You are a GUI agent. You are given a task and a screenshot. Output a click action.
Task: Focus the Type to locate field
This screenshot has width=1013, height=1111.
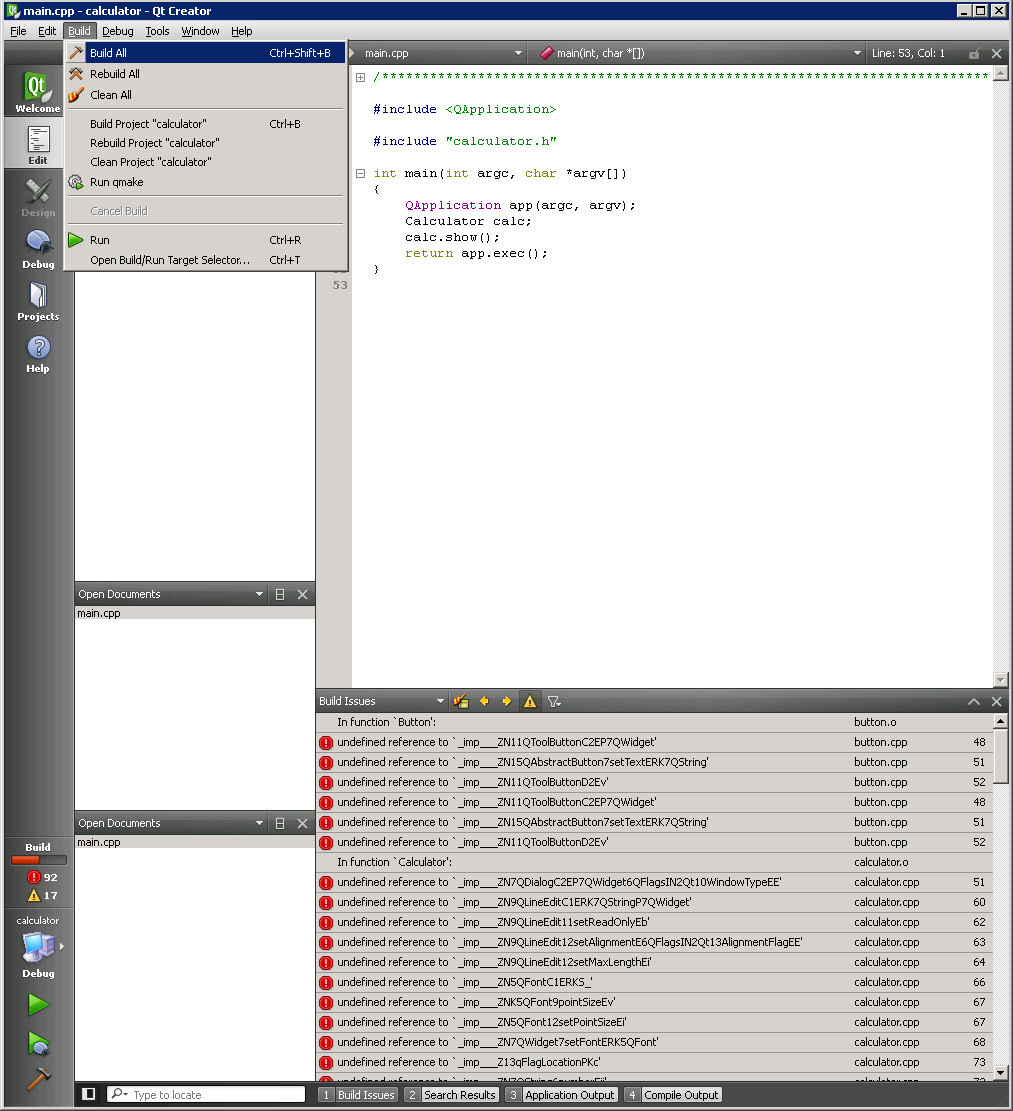[206, 1095]
